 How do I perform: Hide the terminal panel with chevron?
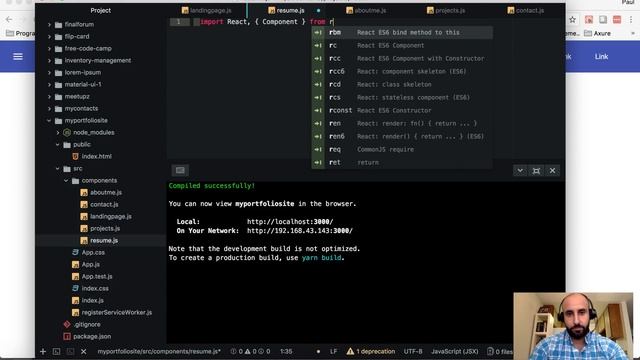[x=520, y=171]
